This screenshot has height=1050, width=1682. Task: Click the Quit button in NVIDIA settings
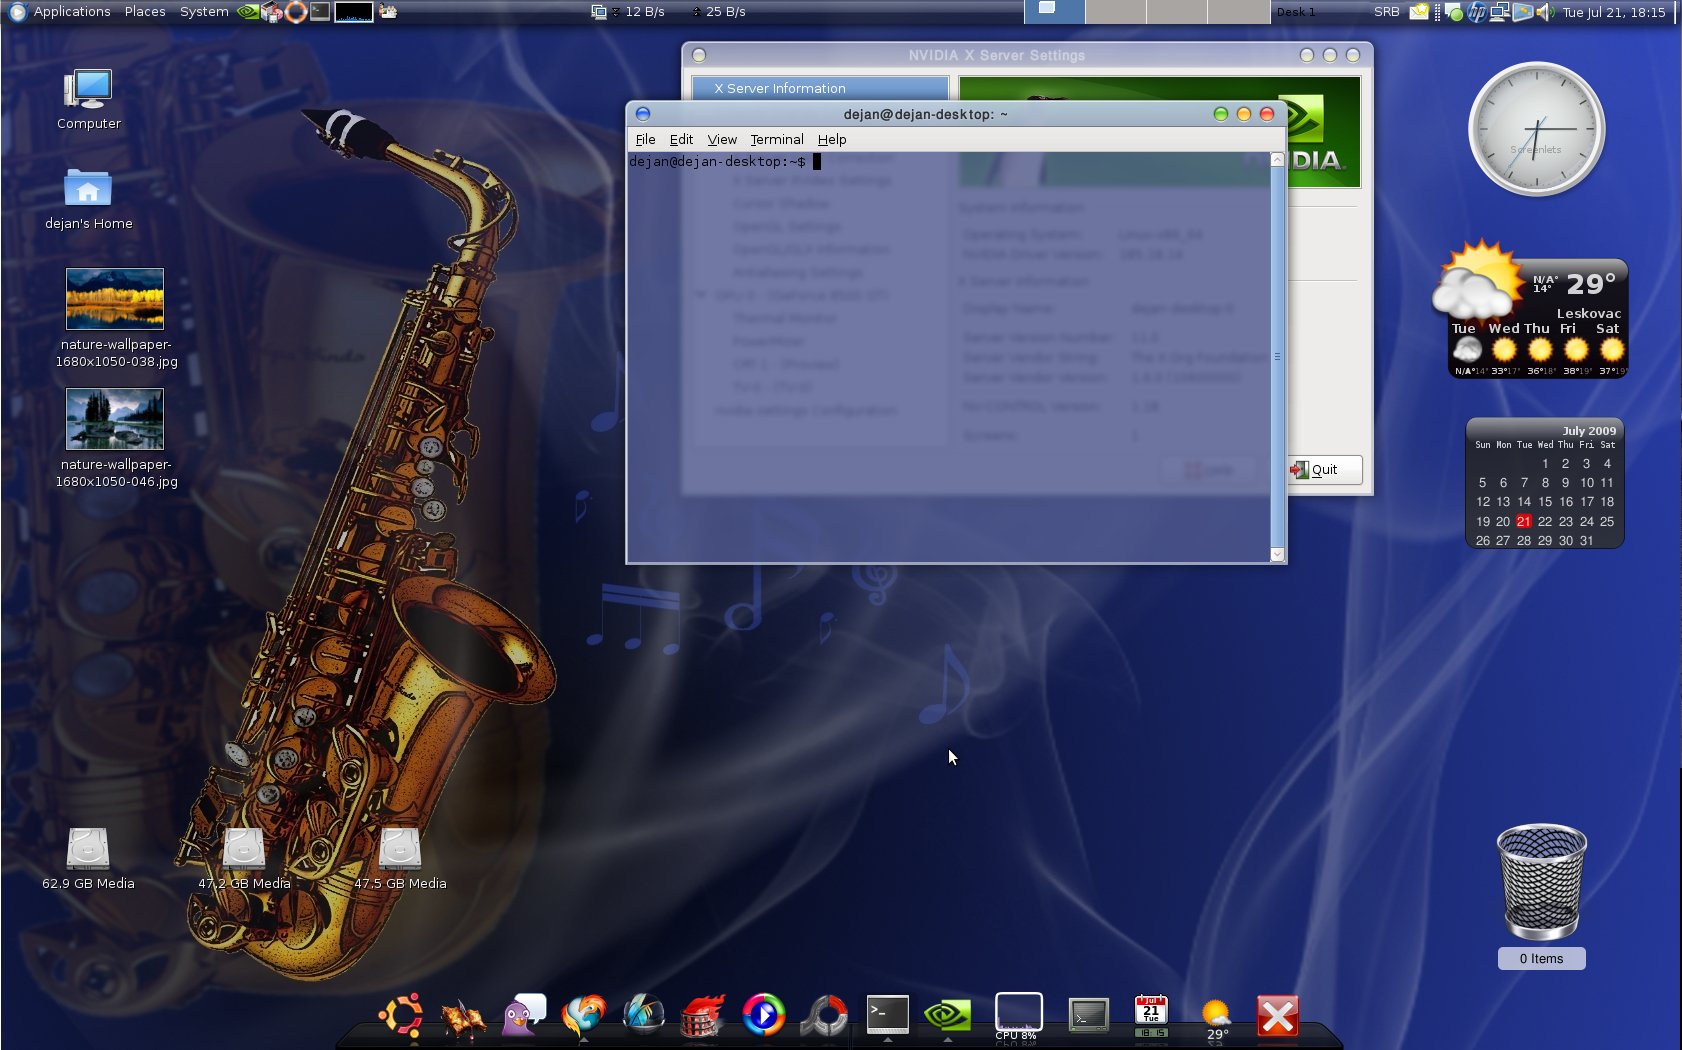(1323, 470)
